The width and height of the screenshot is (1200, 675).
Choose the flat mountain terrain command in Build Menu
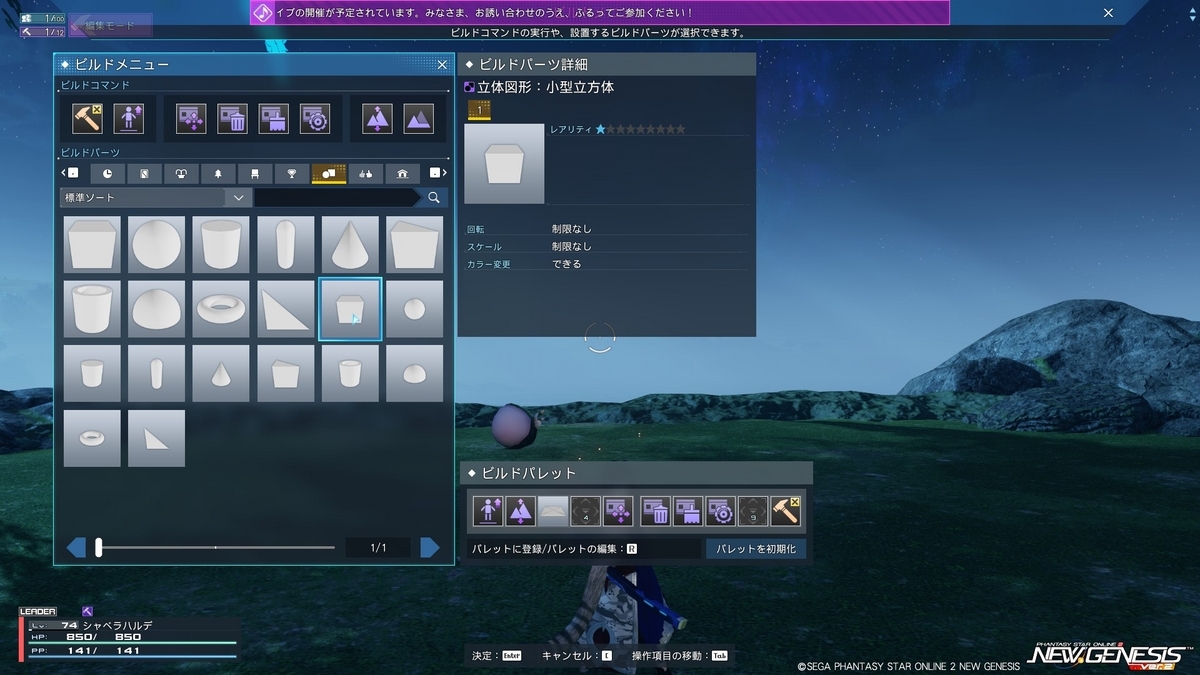418,118
